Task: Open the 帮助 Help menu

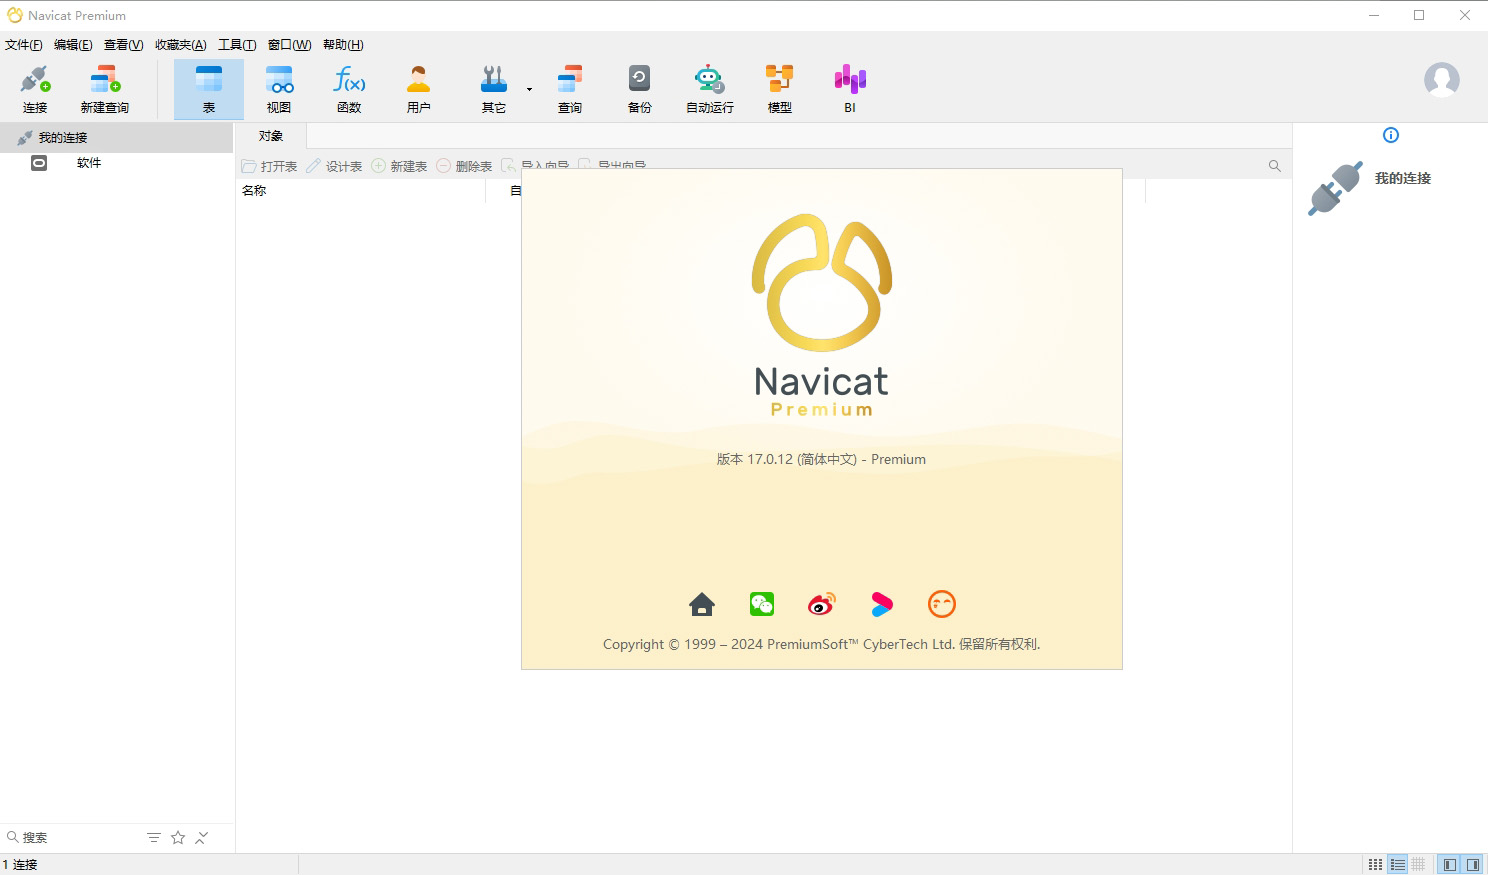Action: [343, 45]
